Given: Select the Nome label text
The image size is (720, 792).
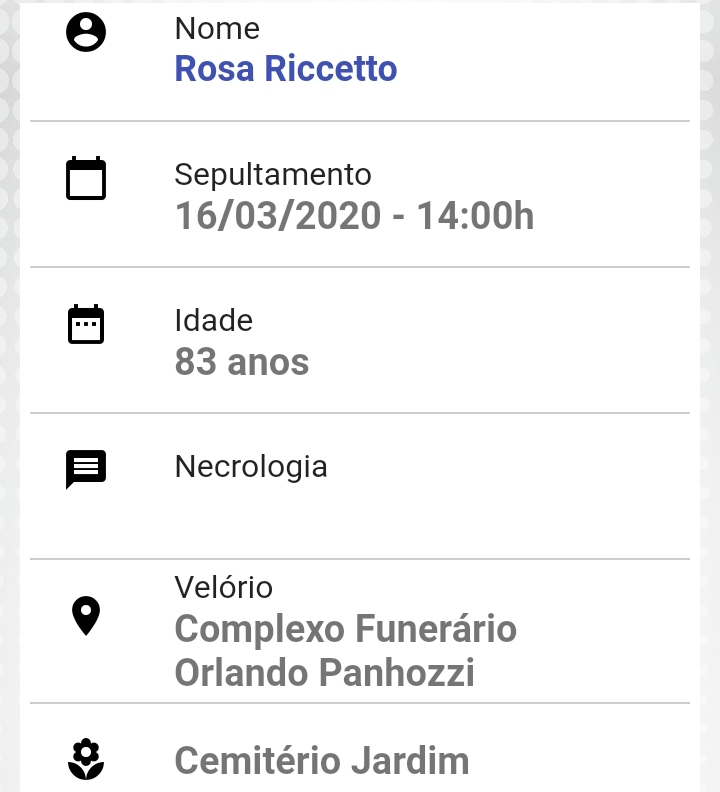Looking at the screenshot, I should [x=217, y=28].
